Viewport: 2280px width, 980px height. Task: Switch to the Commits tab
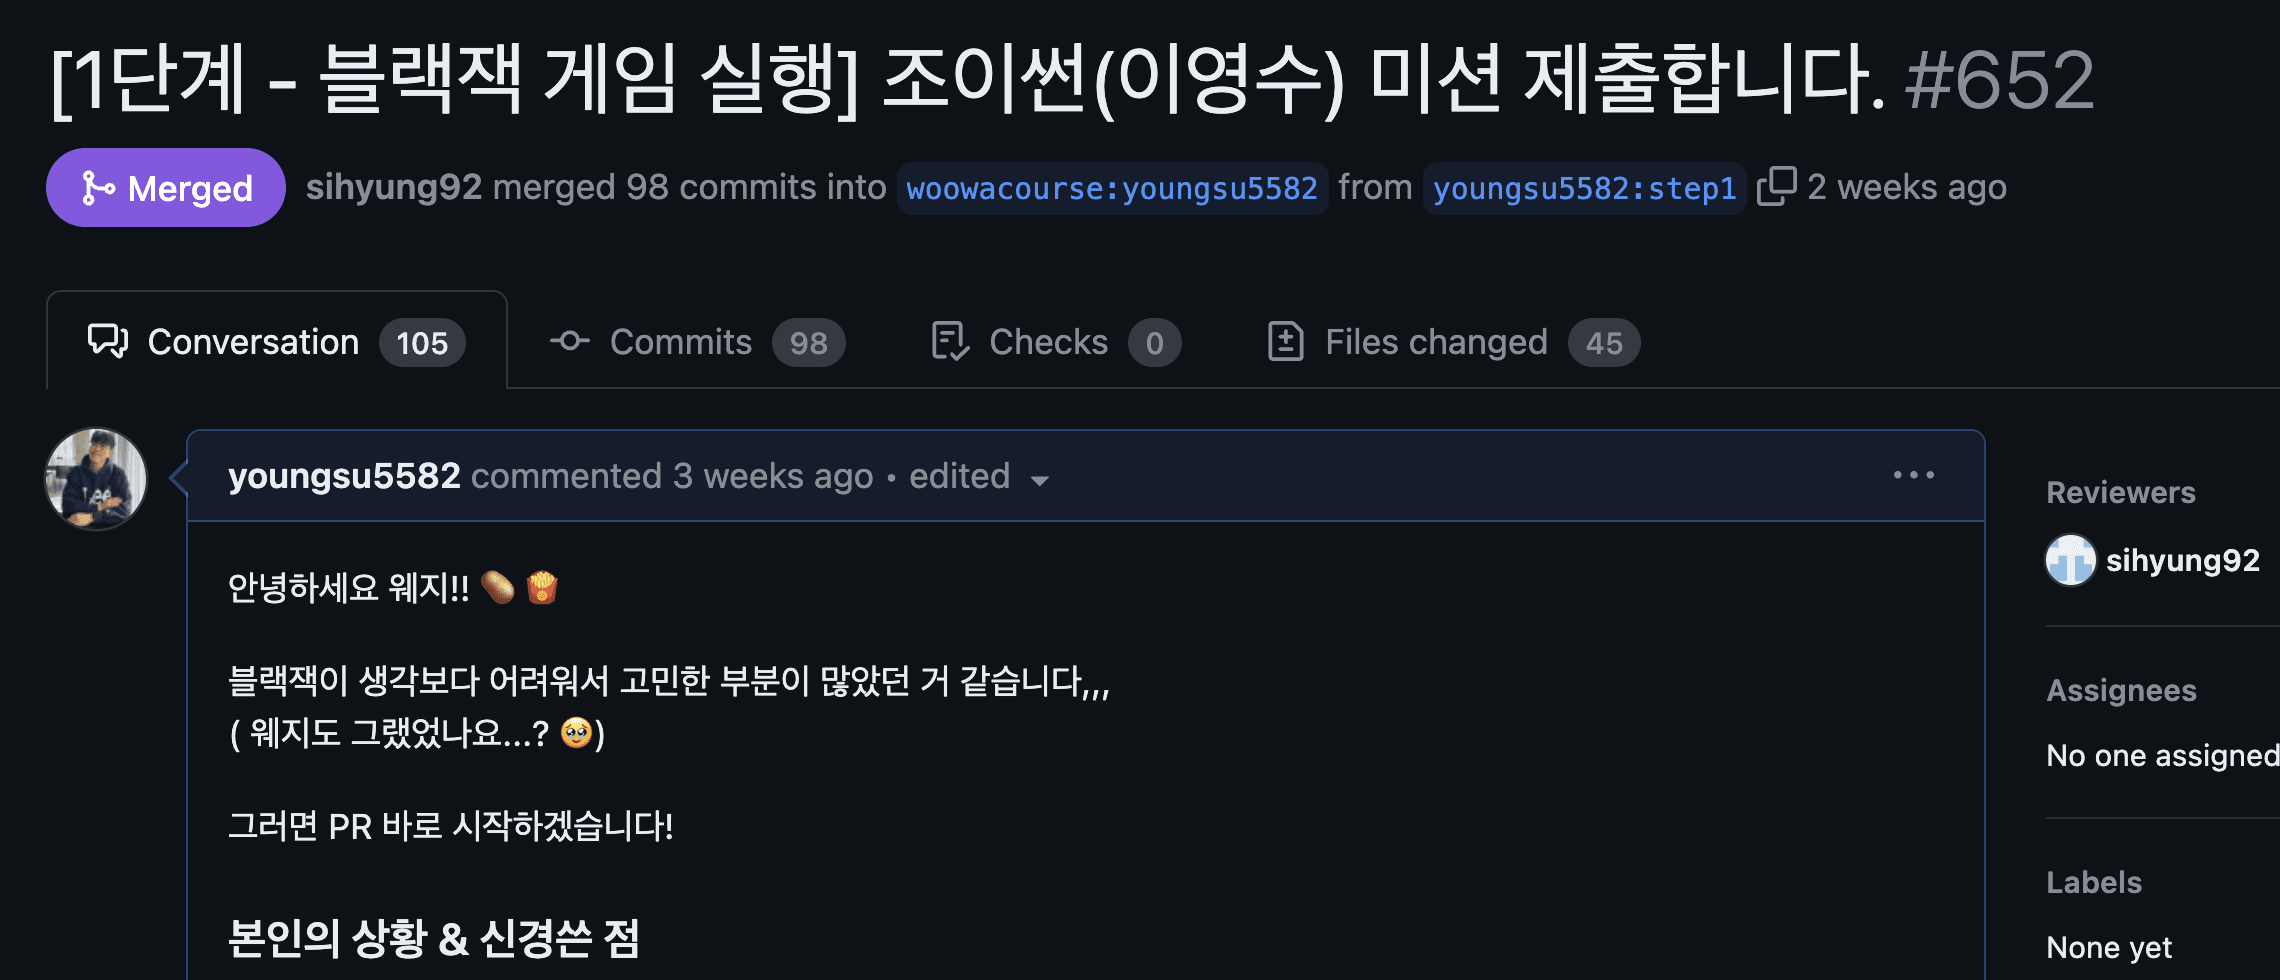tap(680, 342)
